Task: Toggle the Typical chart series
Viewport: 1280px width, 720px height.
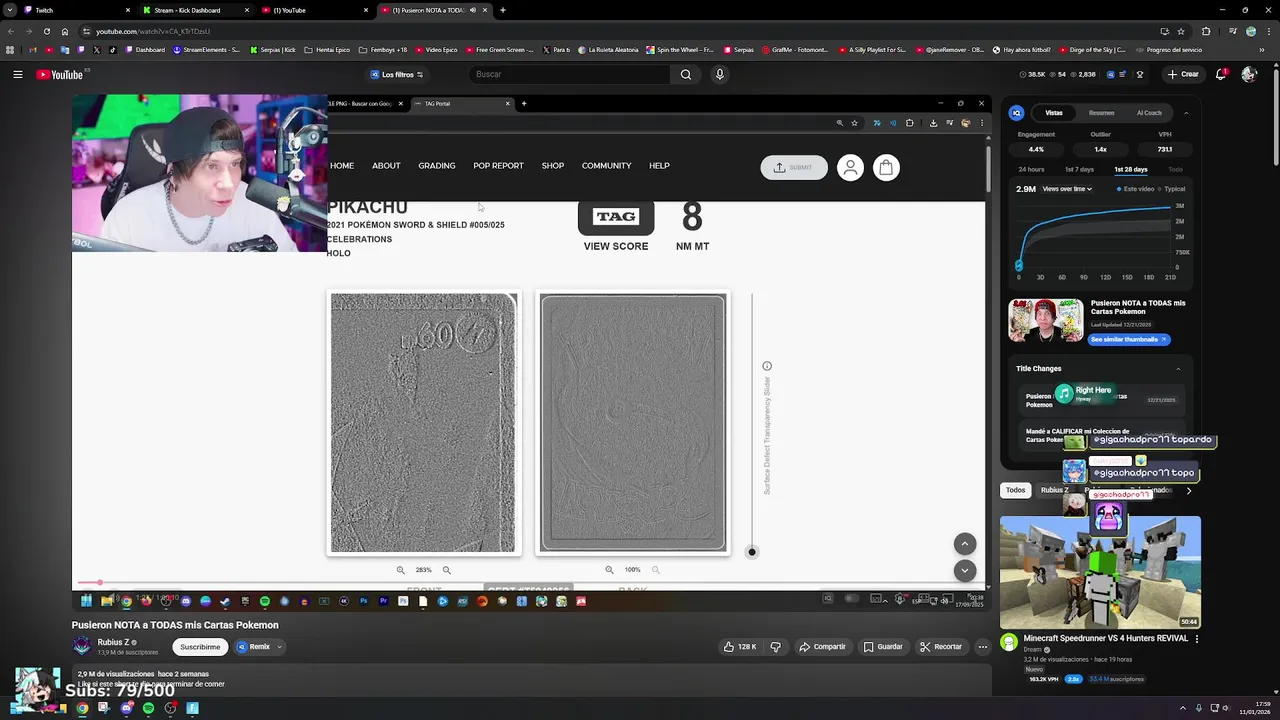Action: coord(1172,189)
